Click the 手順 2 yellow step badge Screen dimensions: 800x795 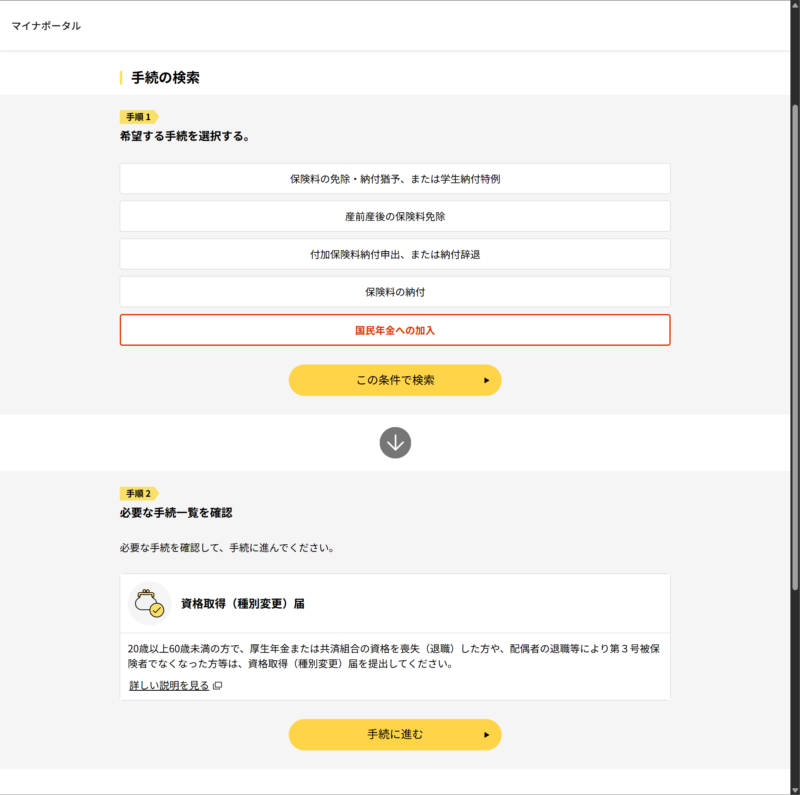click(138, 494)
